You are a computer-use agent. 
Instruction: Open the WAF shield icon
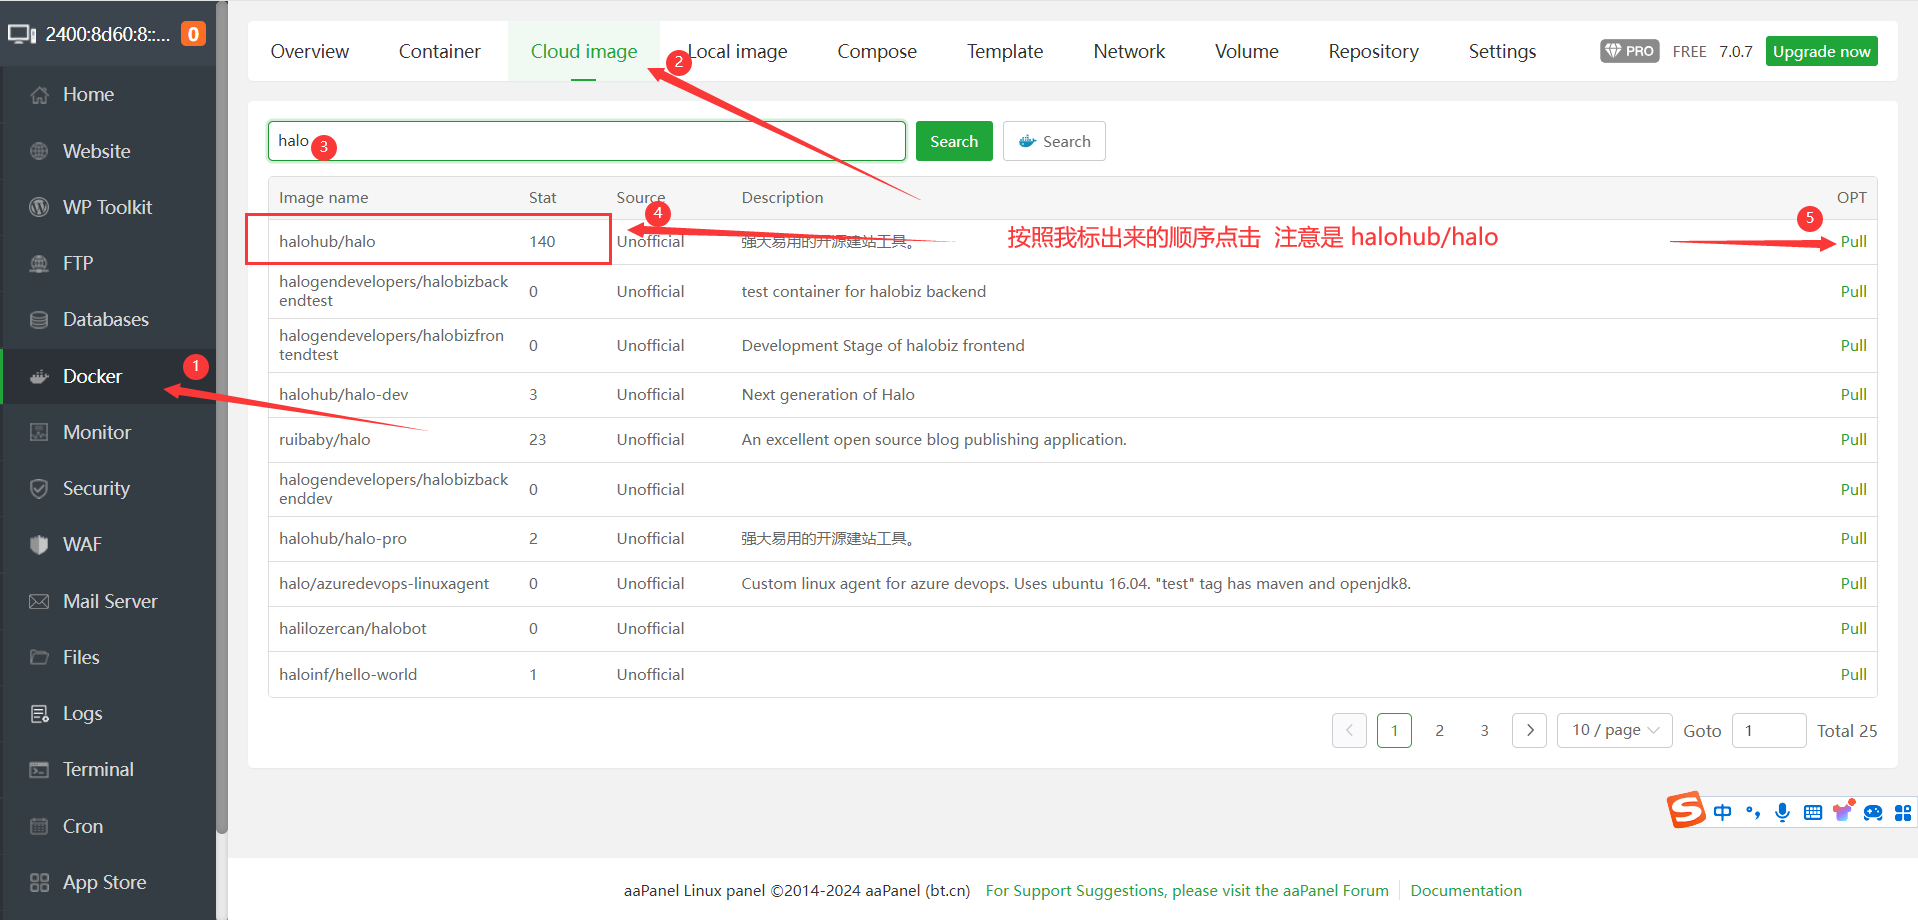39,544
